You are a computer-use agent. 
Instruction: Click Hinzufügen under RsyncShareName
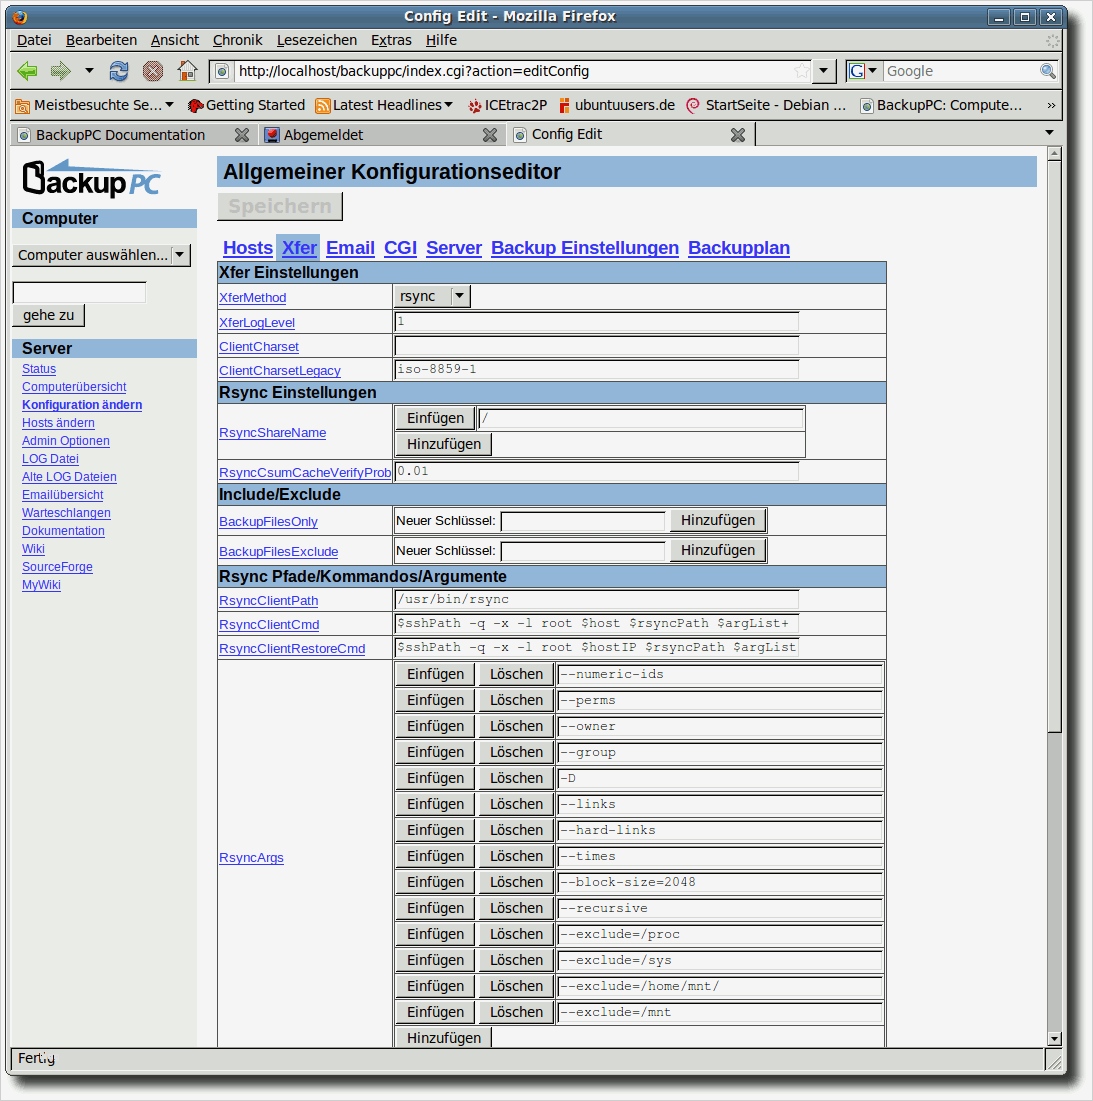[x=444, y=444]
